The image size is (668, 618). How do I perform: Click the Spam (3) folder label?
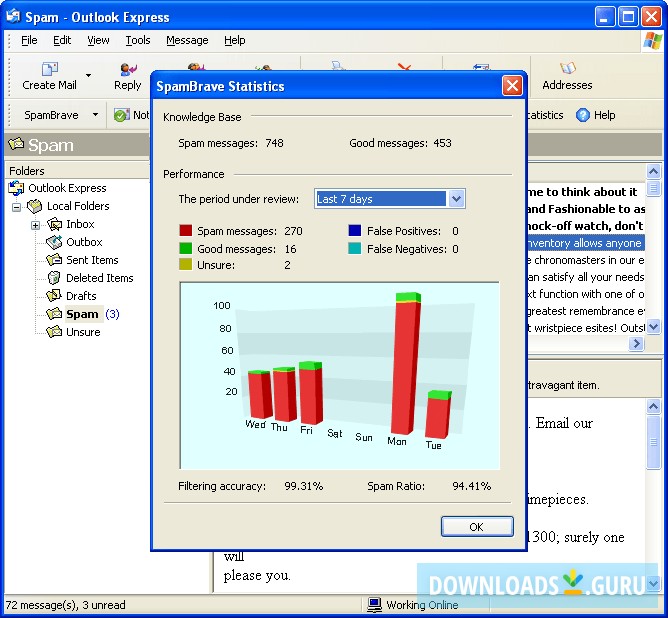[92, 314]
